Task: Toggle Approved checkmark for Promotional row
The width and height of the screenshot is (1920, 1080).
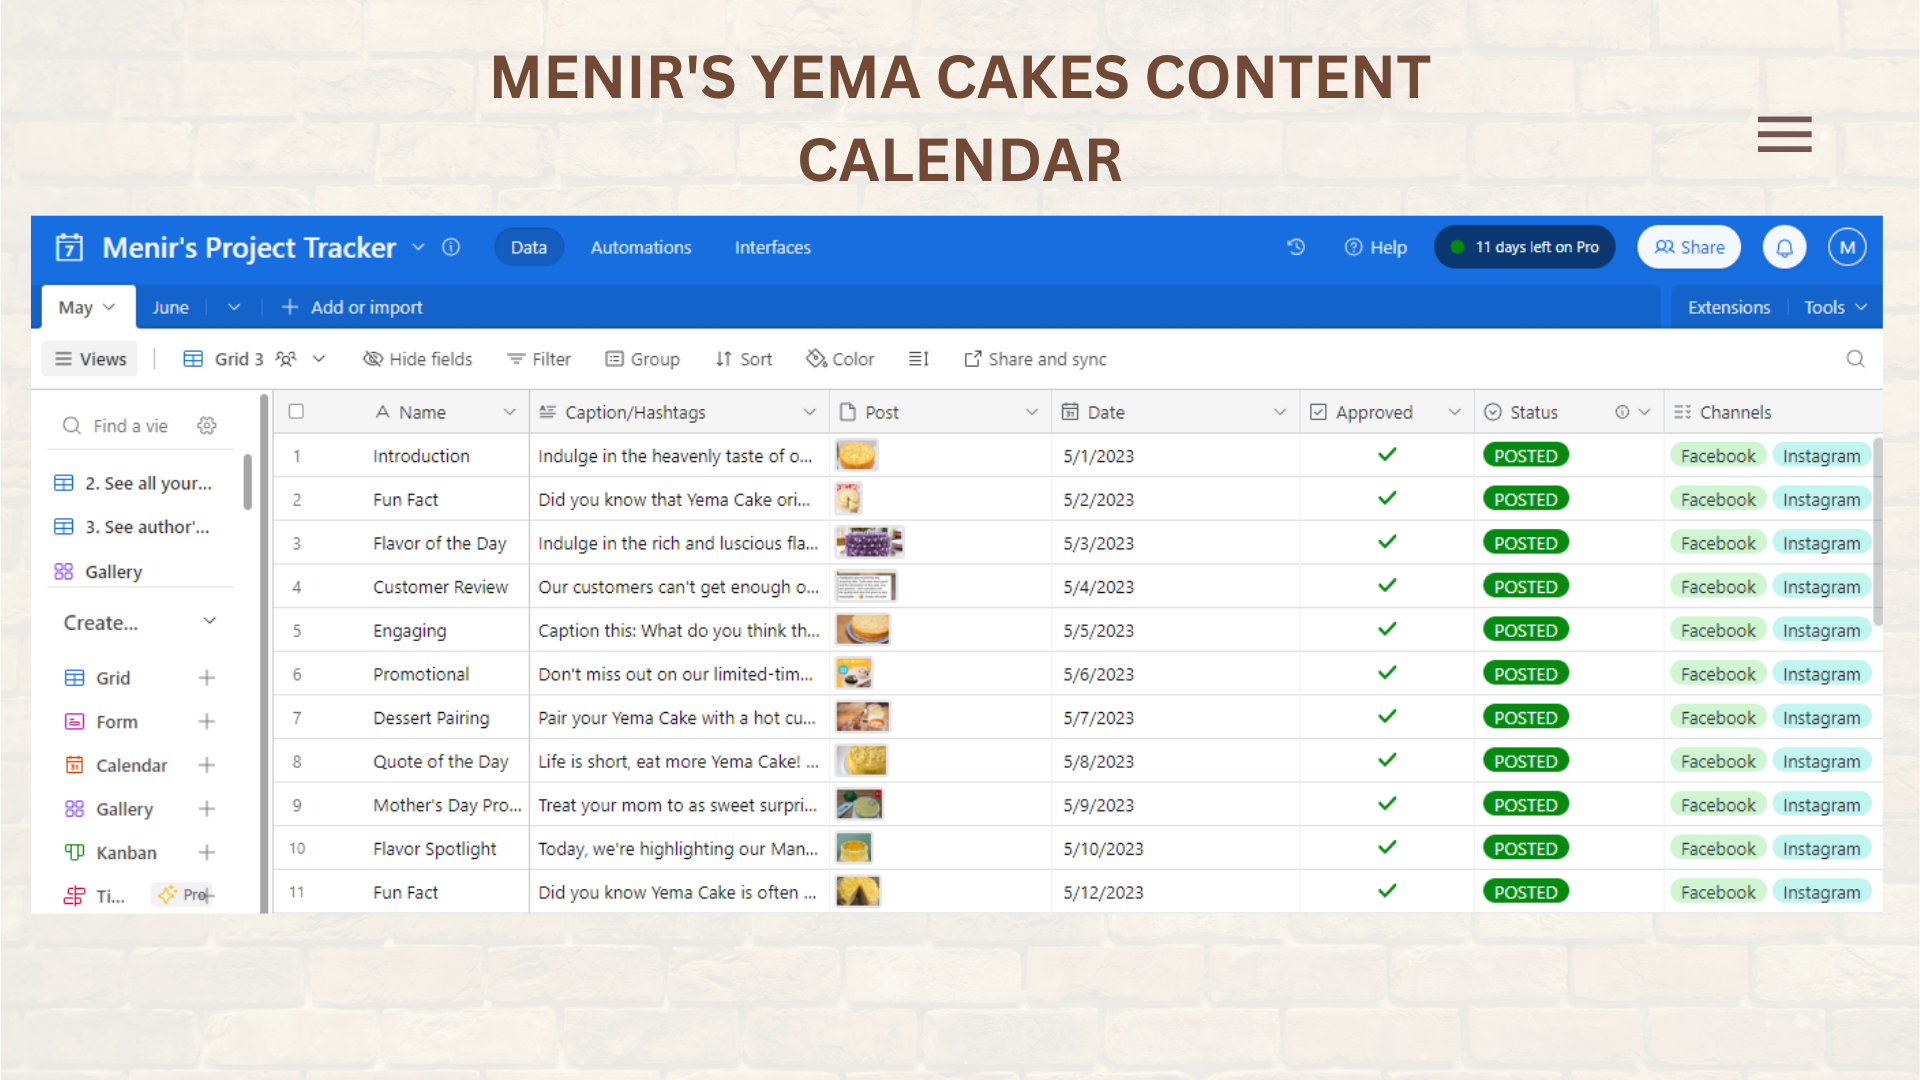Action: coord(1387,673)
